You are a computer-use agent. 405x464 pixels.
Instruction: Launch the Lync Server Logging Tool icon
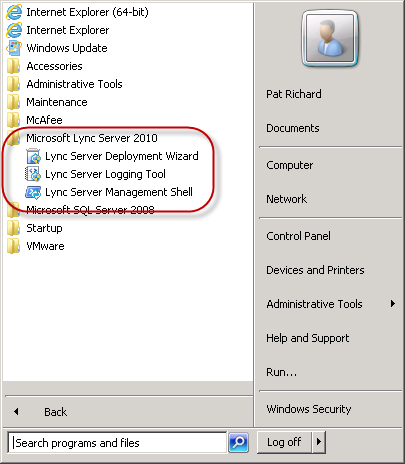(x=33, y=174)
